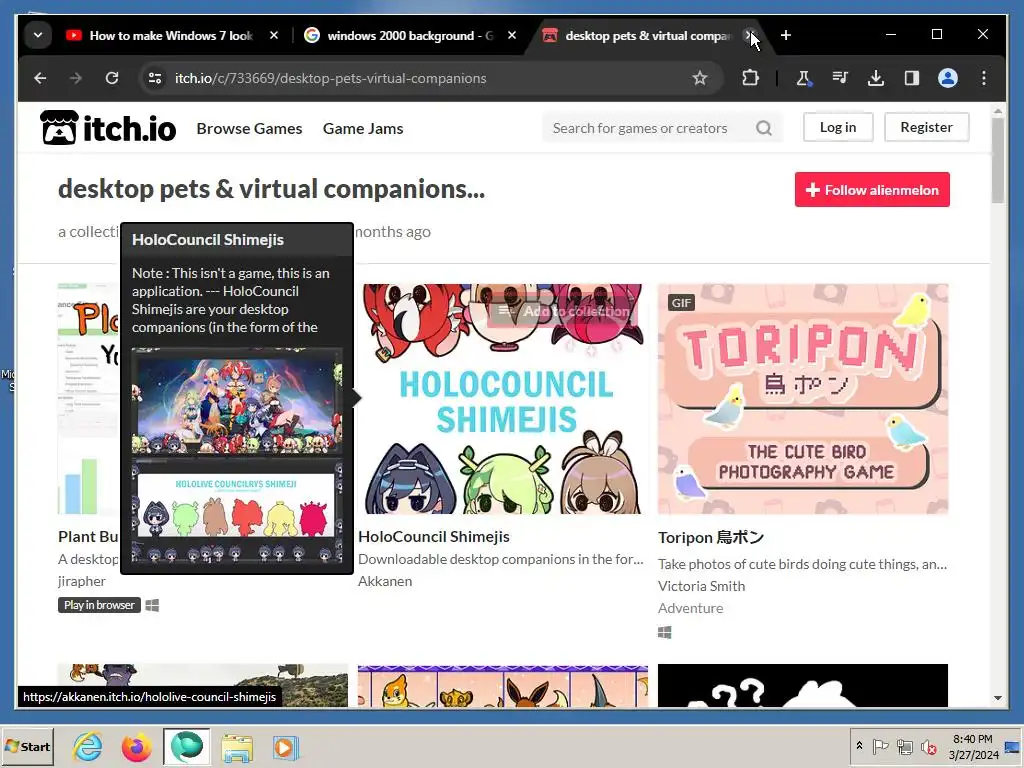The image size is (1024, 768).
Task: Bookmark this page with the star
Action: 699,78
